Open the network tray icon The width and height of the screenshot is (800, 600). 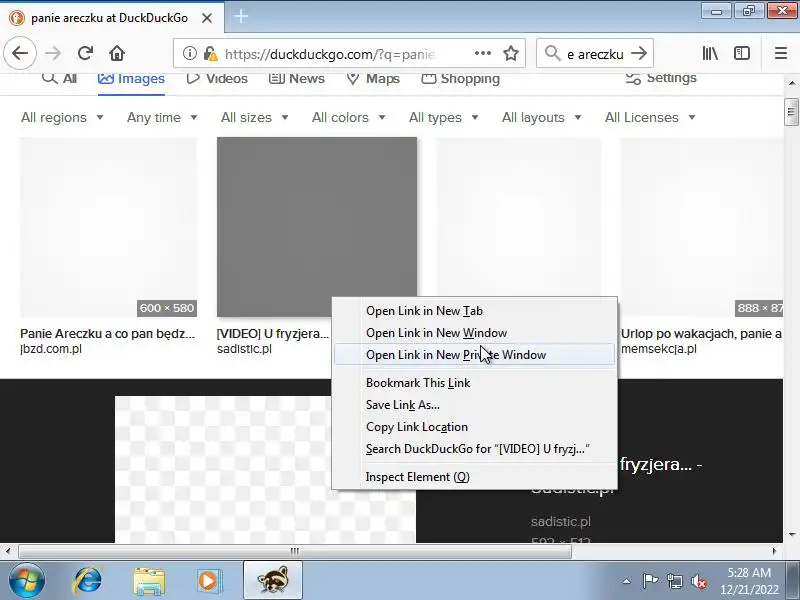674,581
